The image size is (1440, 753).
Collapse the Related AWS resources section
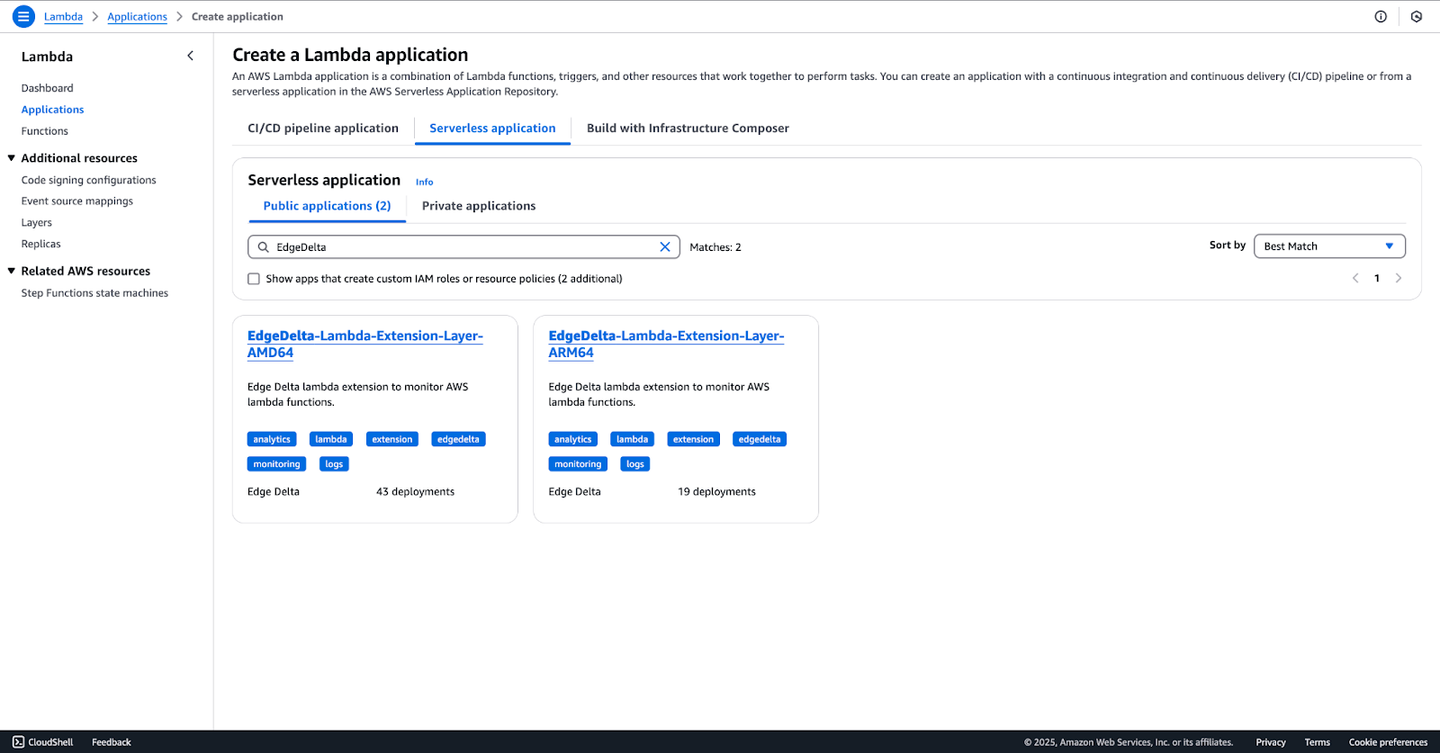pos(12,271)
